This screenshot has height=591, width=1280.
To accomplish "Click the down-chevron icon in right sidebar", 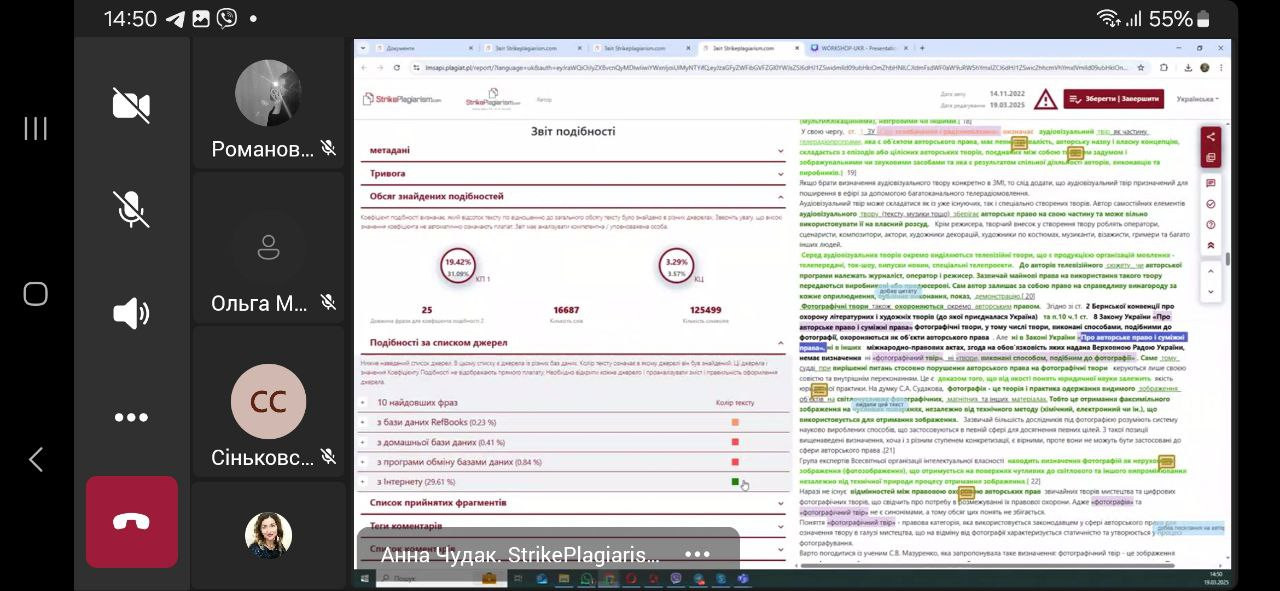I will [x=1211, y=292].
